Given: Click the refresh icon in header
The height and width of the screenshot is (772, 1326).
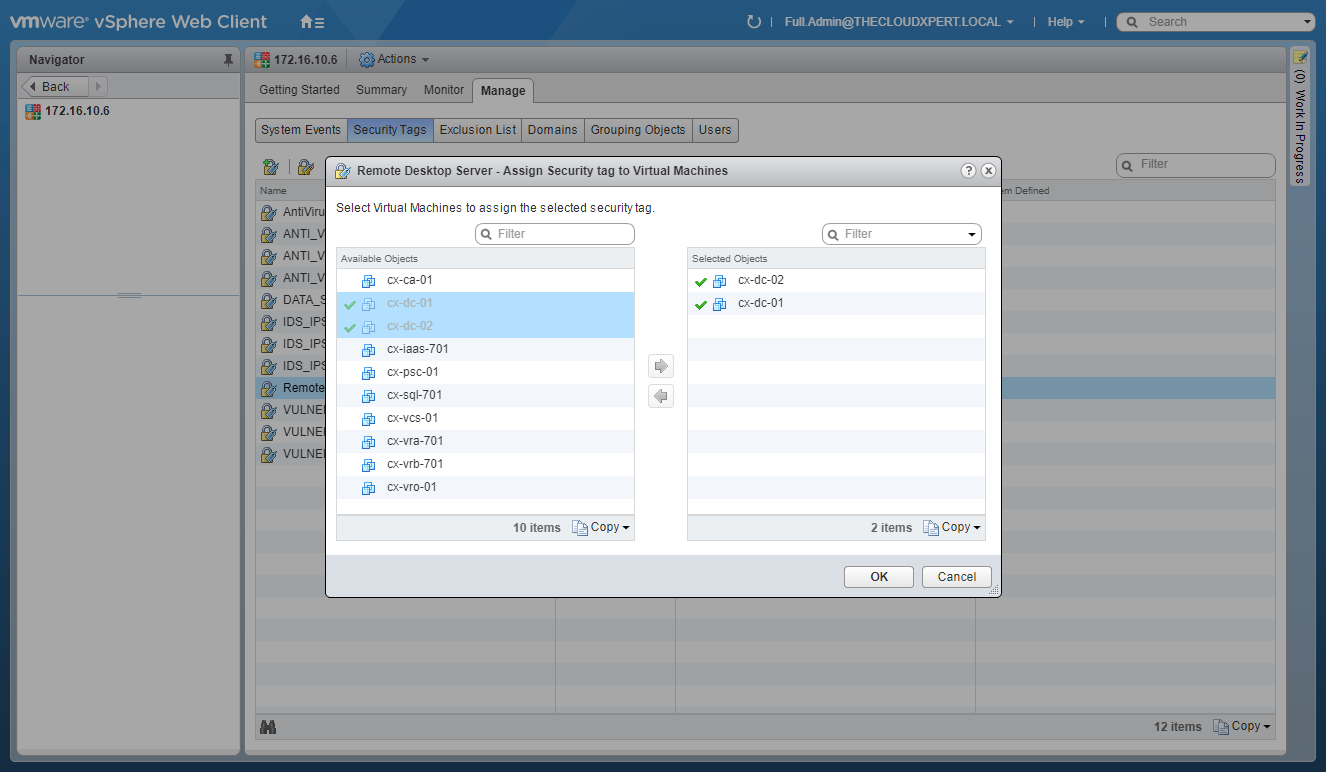Looking at the screenshot, I should (753, 22).
